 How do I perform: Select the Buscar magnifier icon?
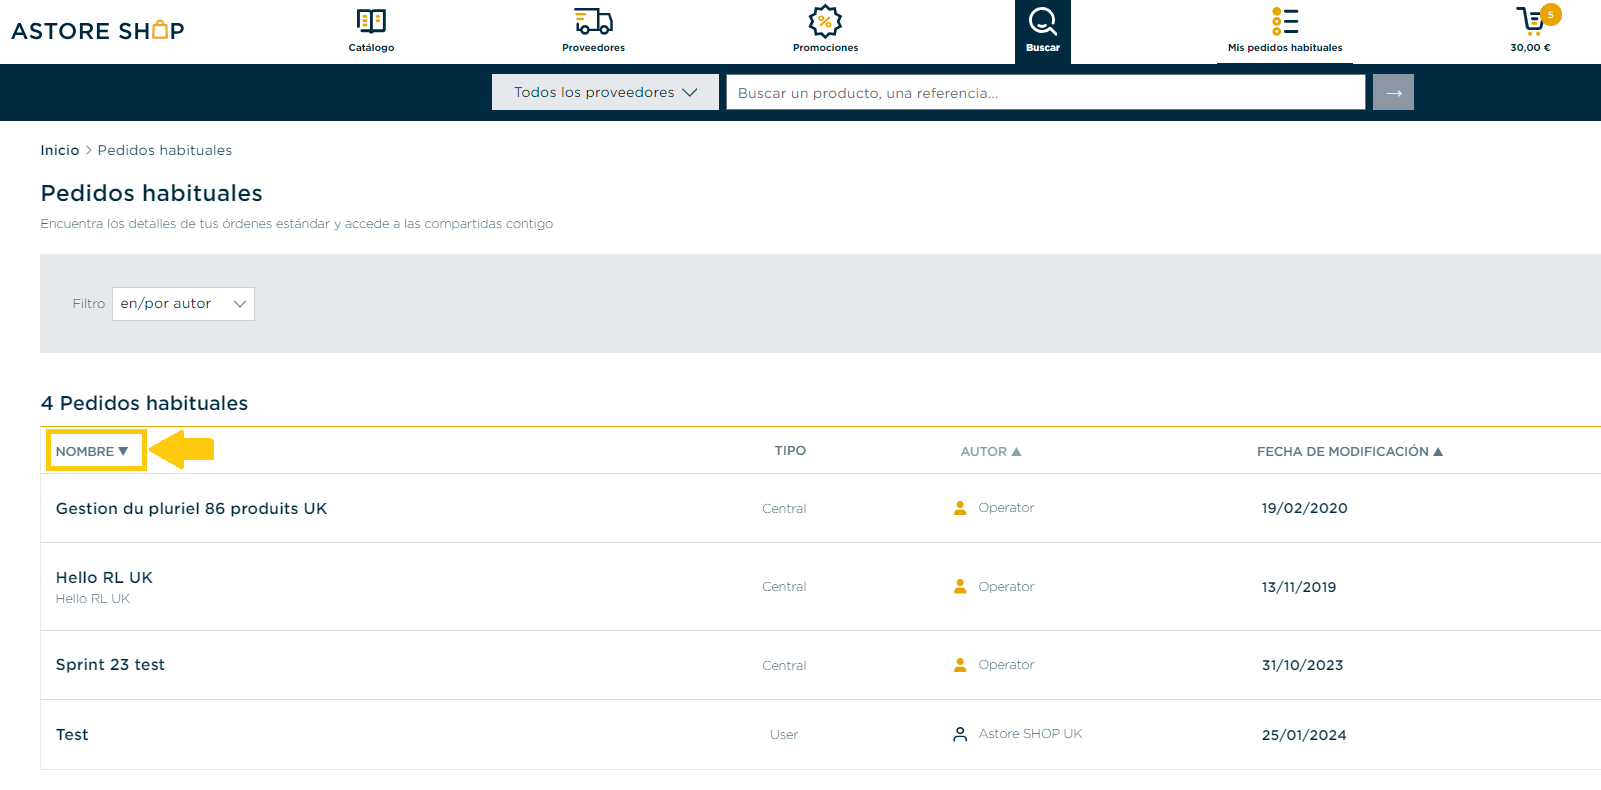tap(1043, 21)
